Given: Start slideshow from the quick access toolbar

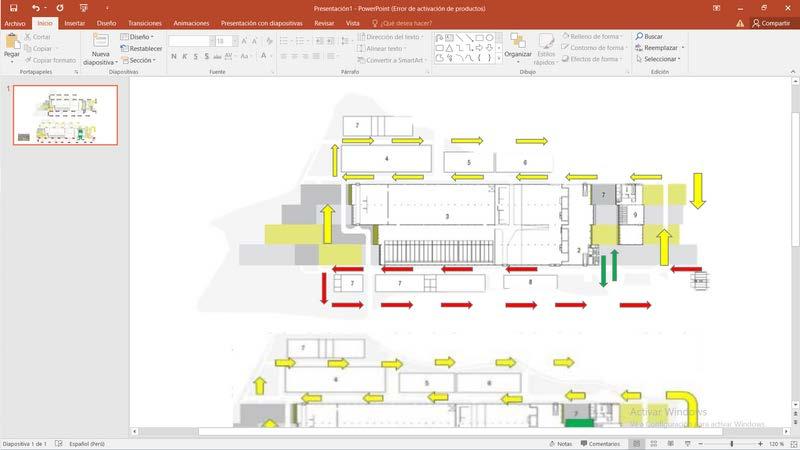Looking at the screenshot, I should click(84, 8).
